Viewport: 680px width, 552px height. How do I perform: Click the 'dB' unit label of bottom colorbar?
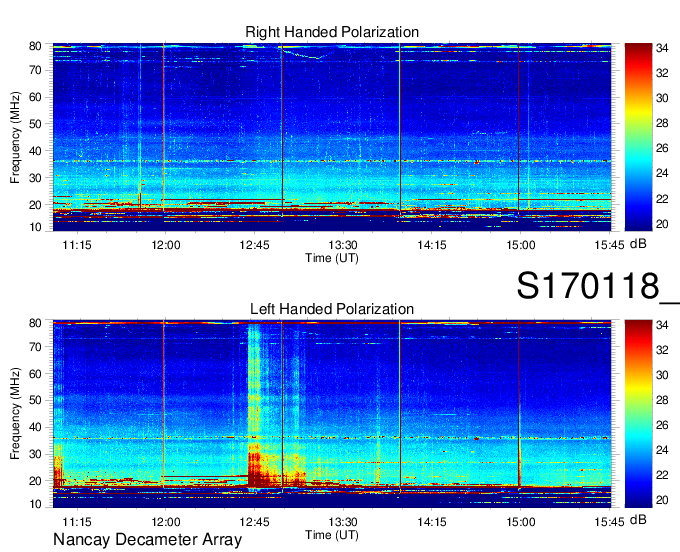tap(638, 520)
